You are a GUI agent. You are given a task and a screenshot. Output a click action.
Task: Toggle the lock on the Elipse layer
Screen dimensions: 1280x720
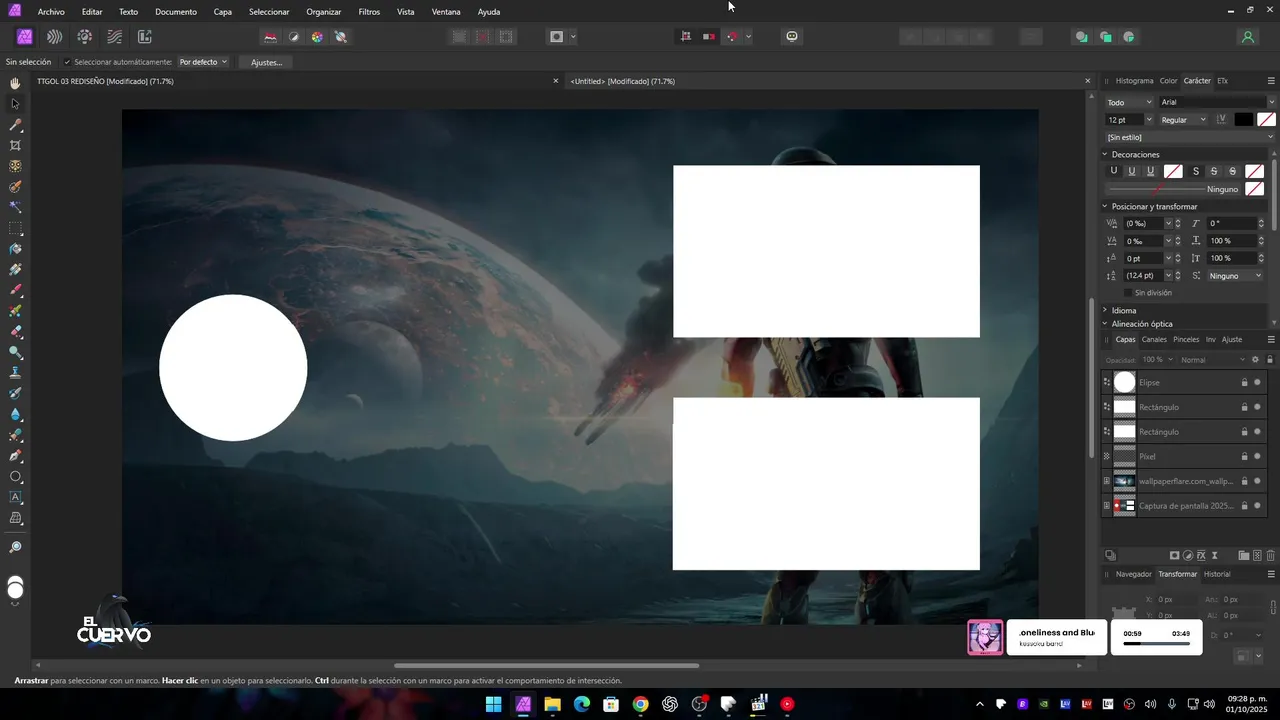click(x=1245, y=382)
